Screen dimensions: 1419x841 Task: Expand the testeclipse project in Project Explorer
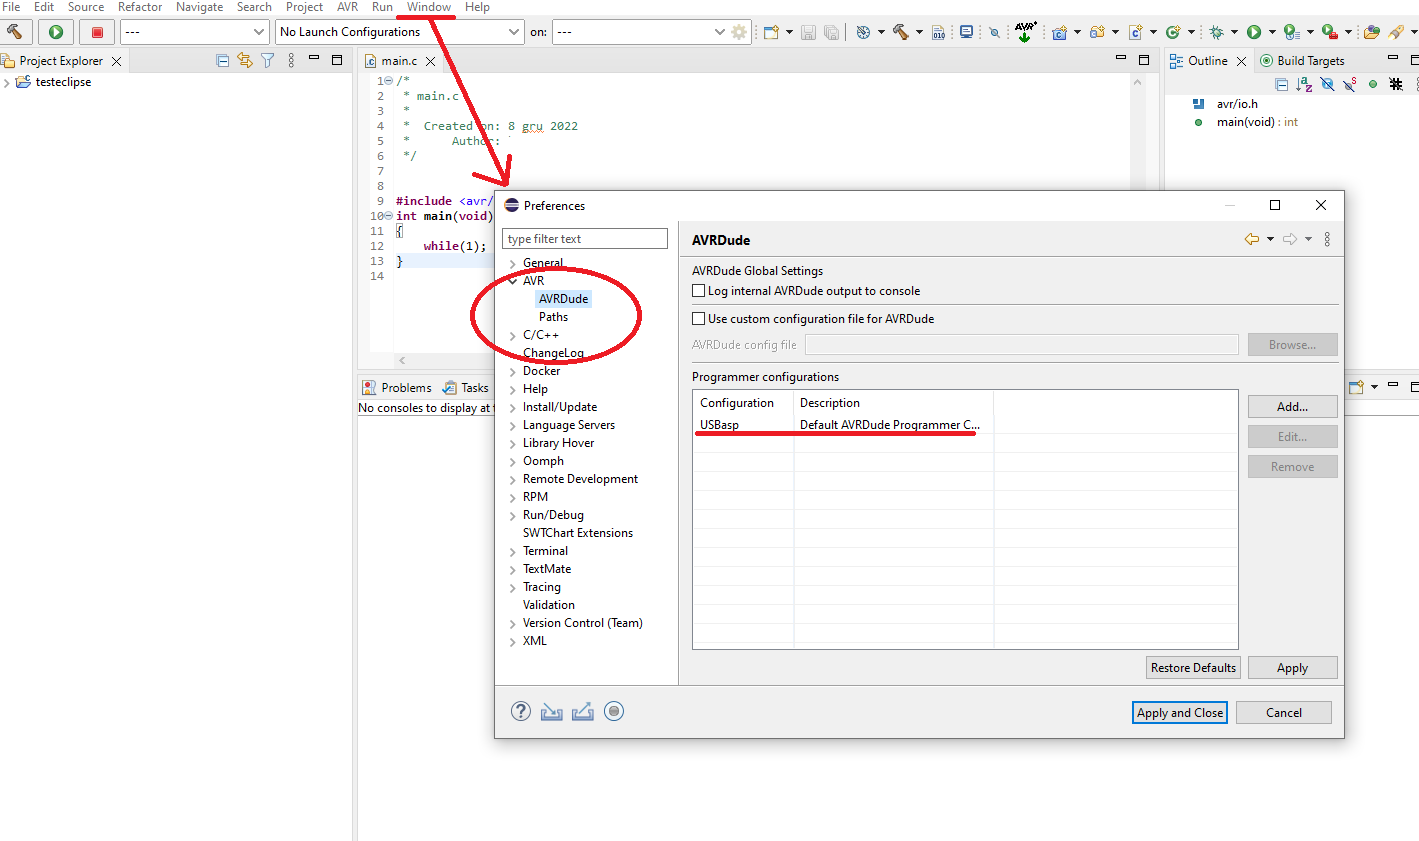[x=7, y=82]
